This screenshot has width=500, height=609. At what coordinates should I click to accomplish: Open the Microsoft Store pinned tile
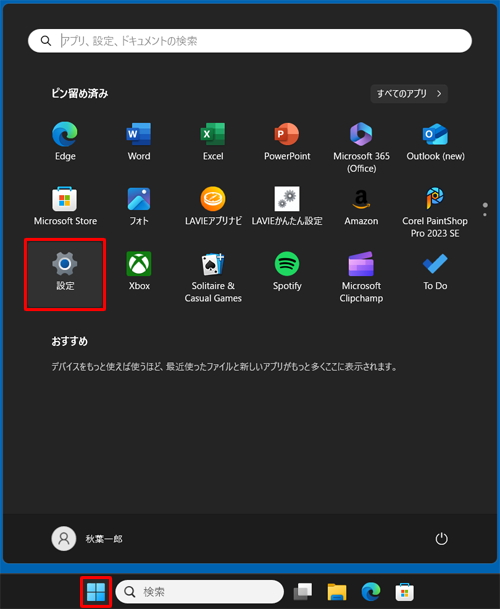point(65,206)
